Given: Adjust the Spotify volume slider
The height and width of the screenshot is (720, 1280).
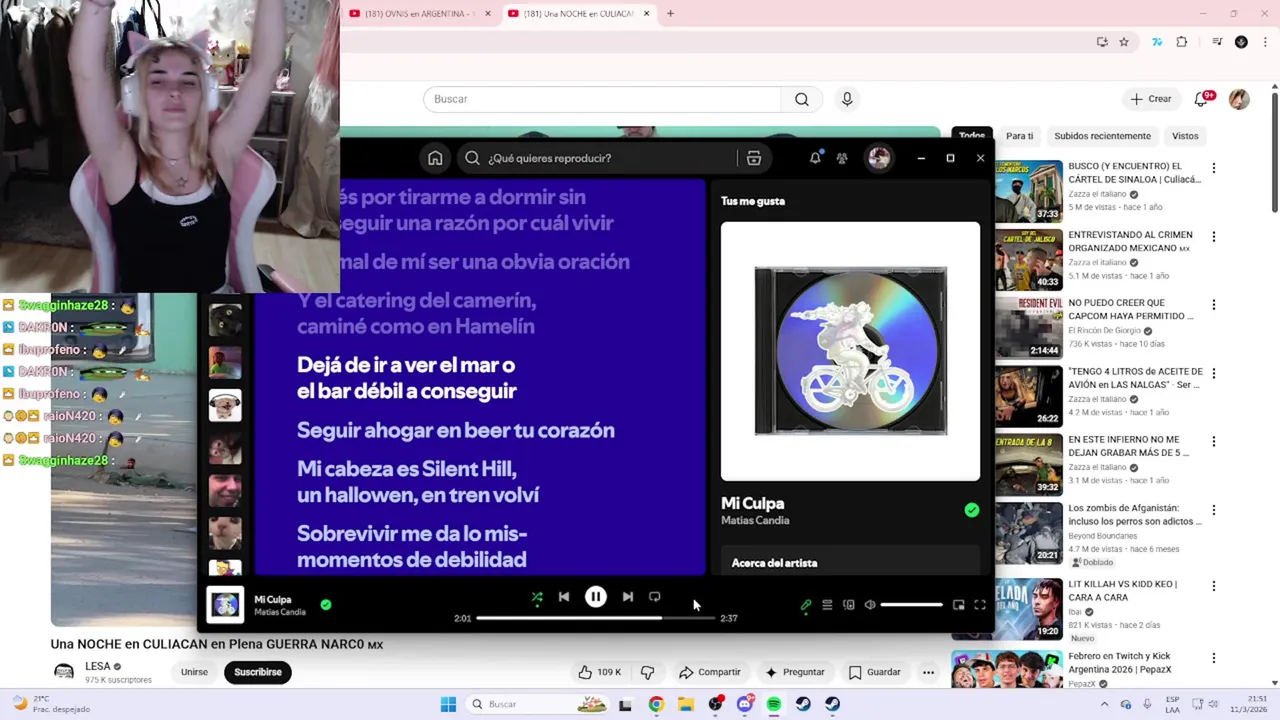Looking at the screenshot, I should pos(911,605).
